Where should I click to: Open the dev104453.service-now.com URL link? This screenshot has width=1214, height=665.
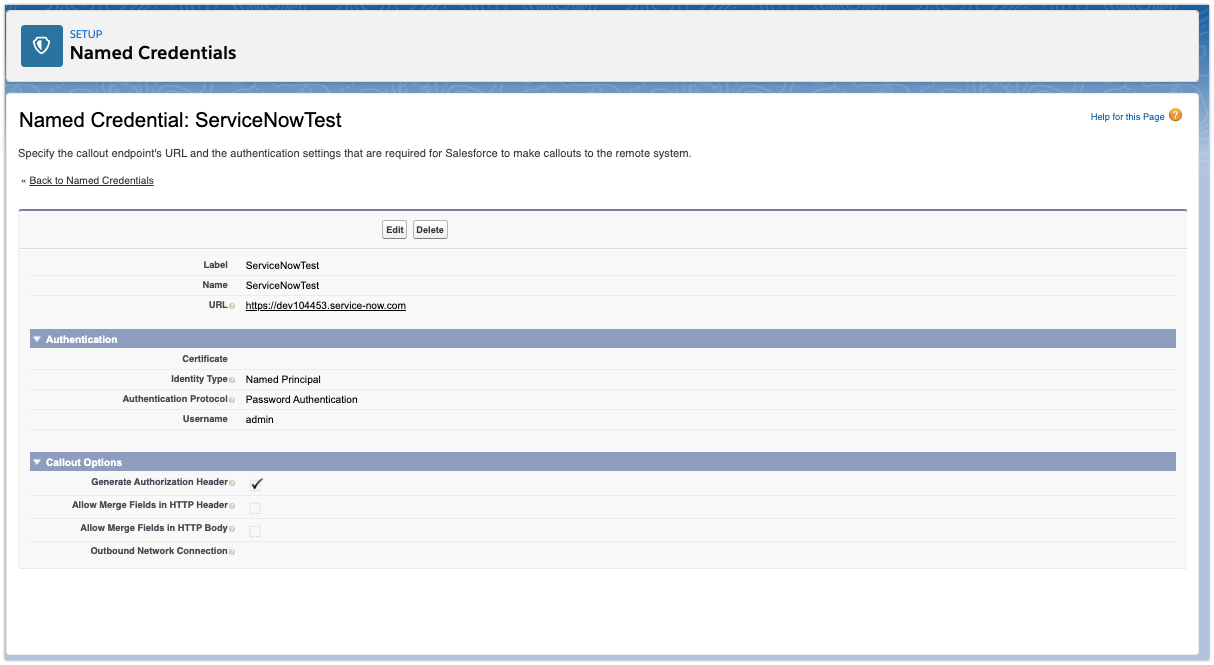325,305
